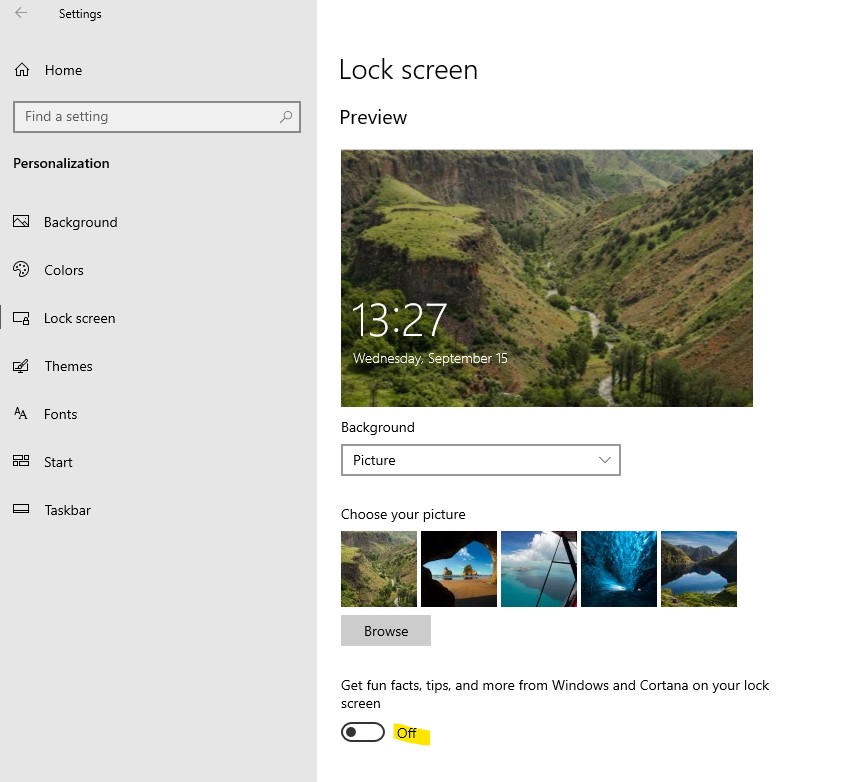Open the Taskbar settings page

(x=67, y=510)
